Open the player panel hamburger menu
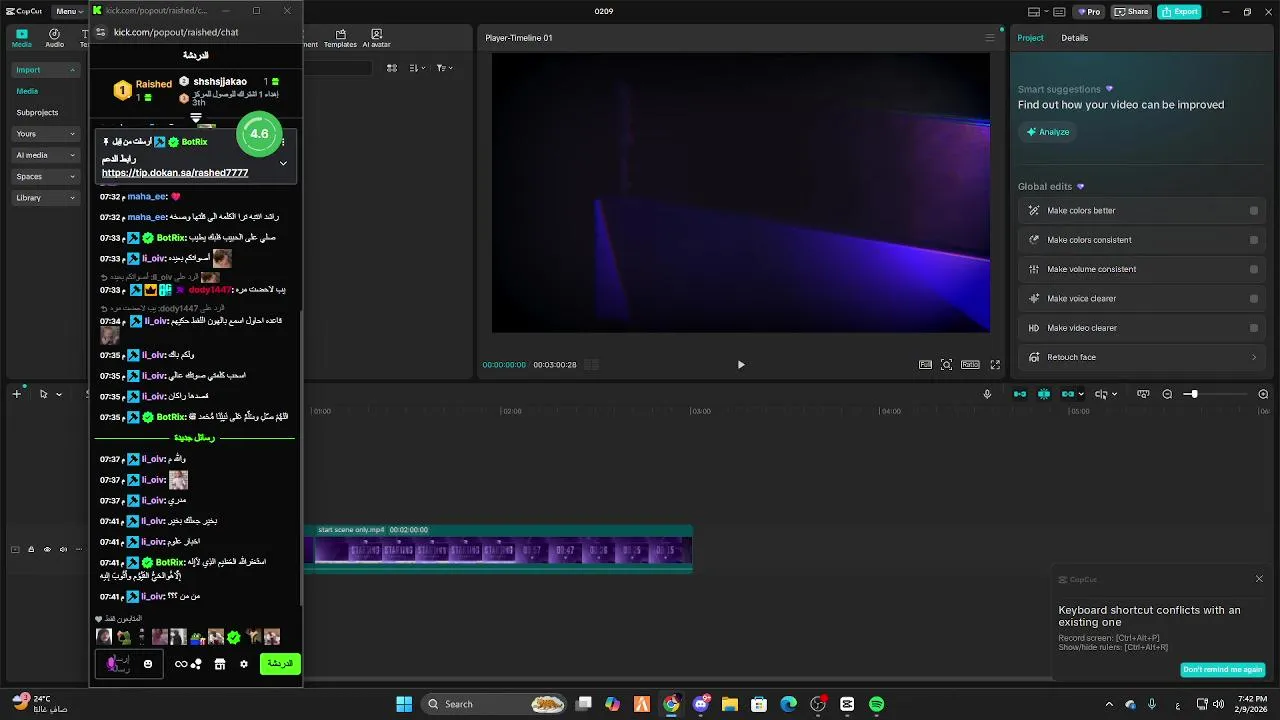The image size is (1280, 720). pyautogui.click(x=990, y=38)
